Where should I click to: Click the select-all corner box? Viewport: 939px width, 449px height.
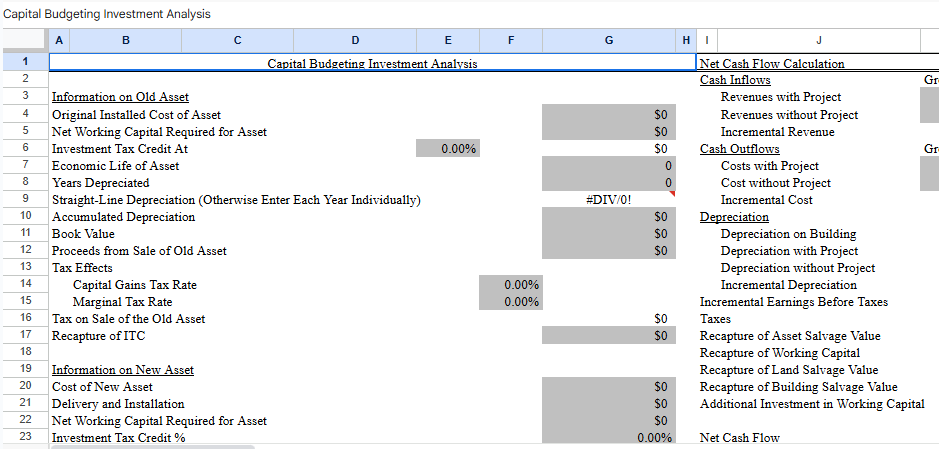(24, 40)
